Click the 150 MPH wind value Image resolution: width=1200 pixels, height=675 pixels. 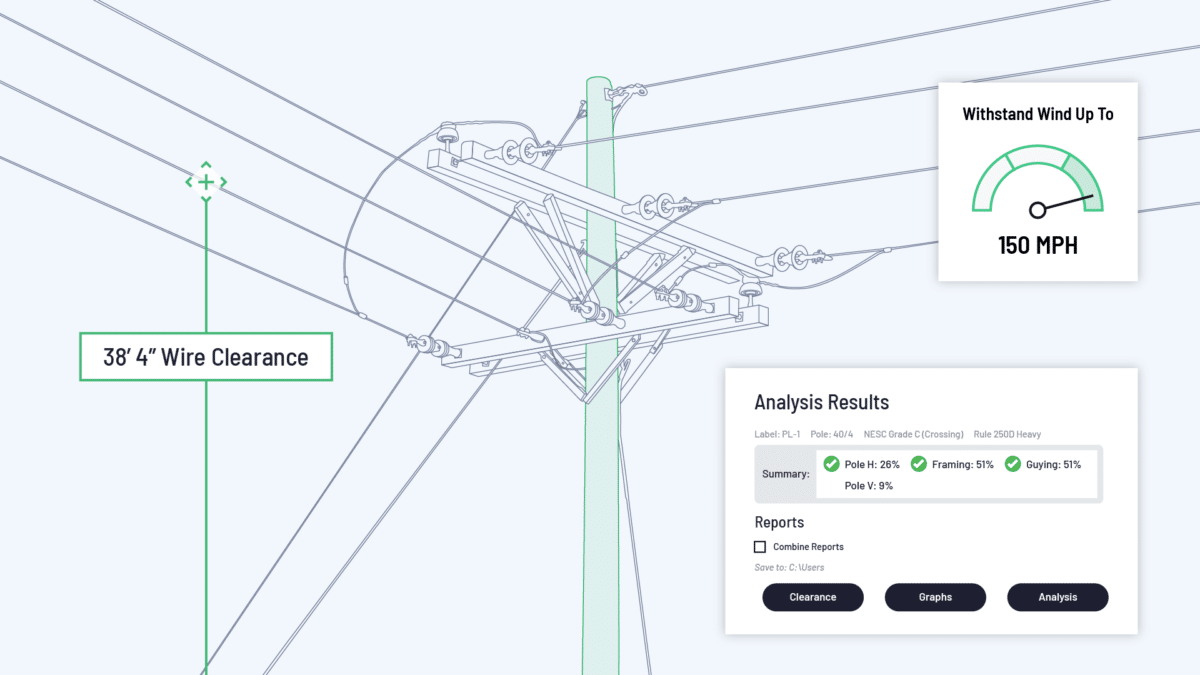click(x=1038, y=245)
